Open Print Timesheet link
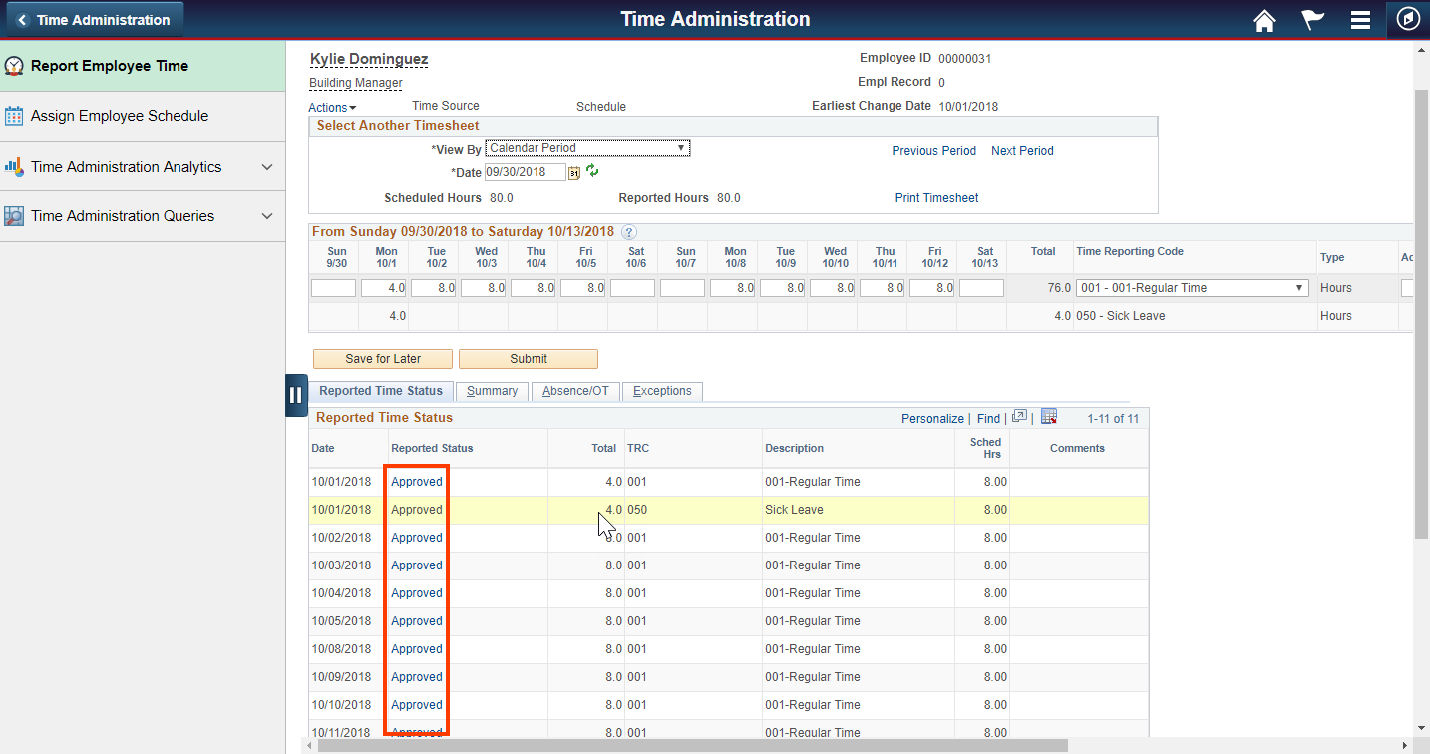This screenshot has height=754, width=1430. point(935,198)
